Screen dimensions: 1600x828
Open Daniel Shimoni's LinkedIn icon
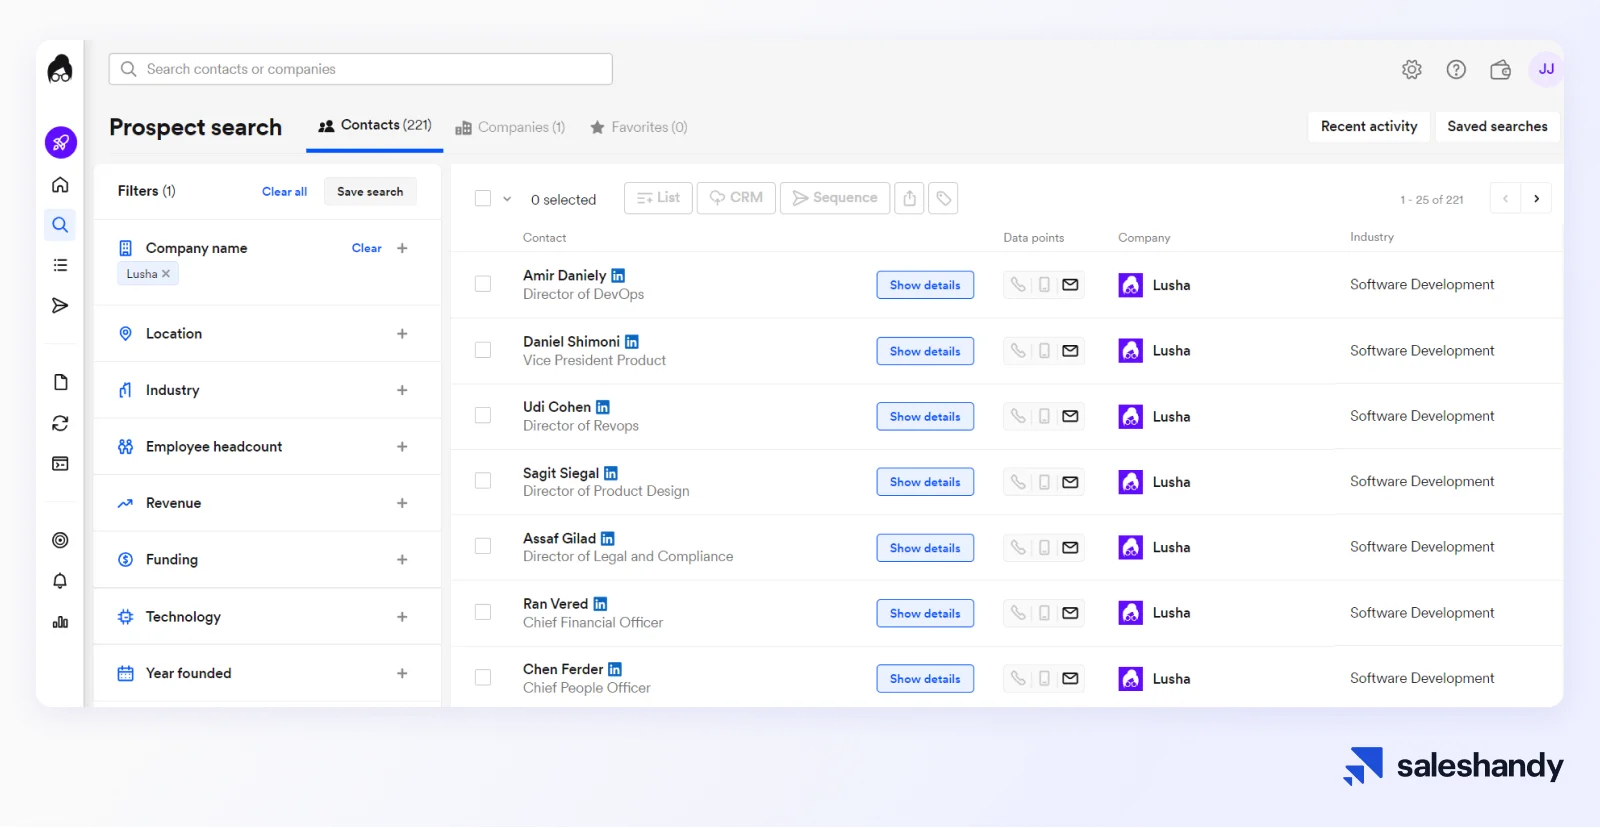pos(632,342)
